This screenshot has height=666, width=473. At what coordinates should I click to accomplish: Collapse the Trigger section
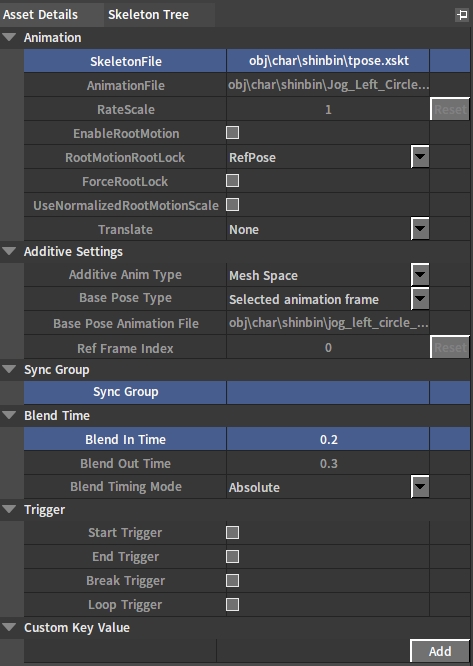point(9,509)
